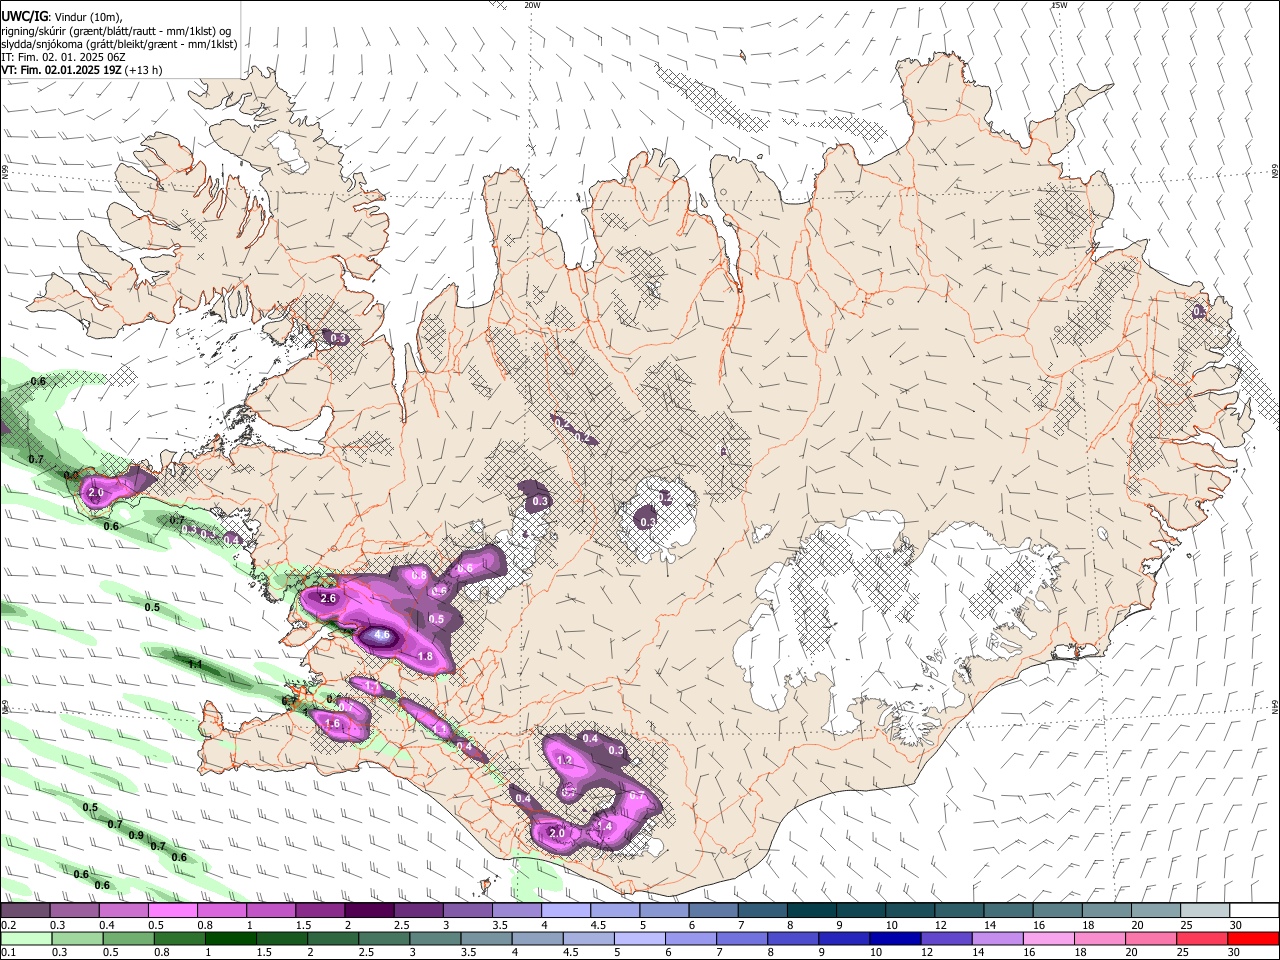Click the 0.2 label on the snow scale

[x=7, y=925]
